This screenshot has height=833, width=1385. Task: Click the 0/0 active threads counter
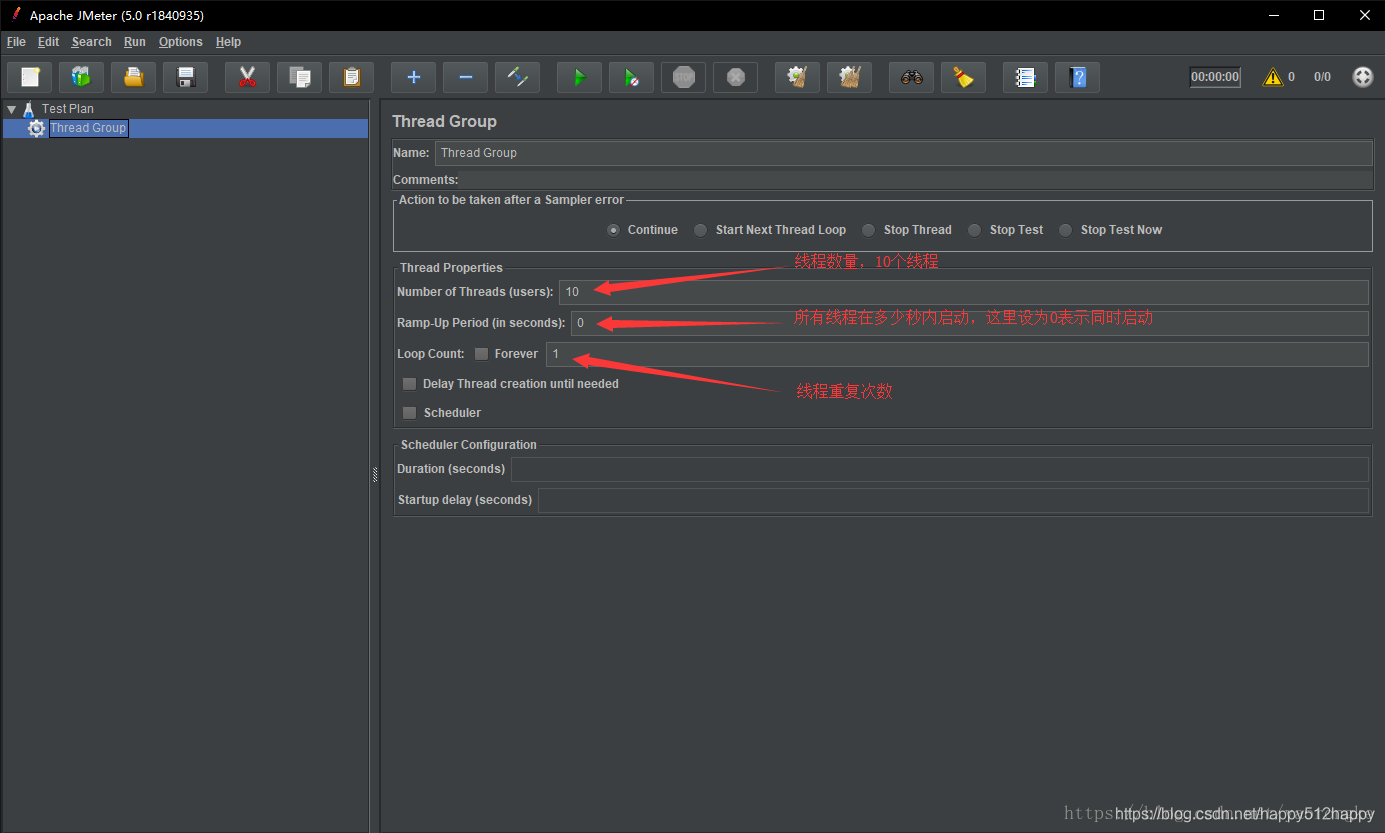(x=1322, y=77)
